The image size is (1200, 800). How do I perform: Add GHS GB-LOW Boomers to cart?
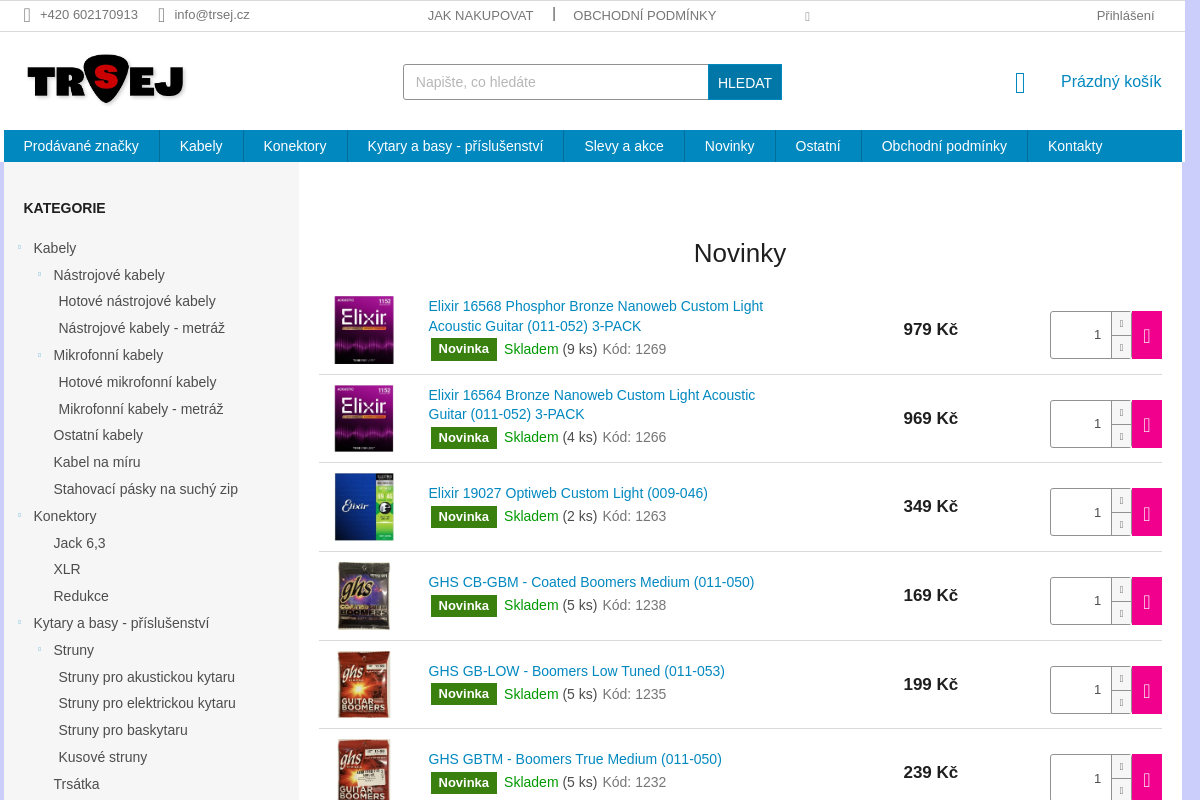tap(1146, 690)
